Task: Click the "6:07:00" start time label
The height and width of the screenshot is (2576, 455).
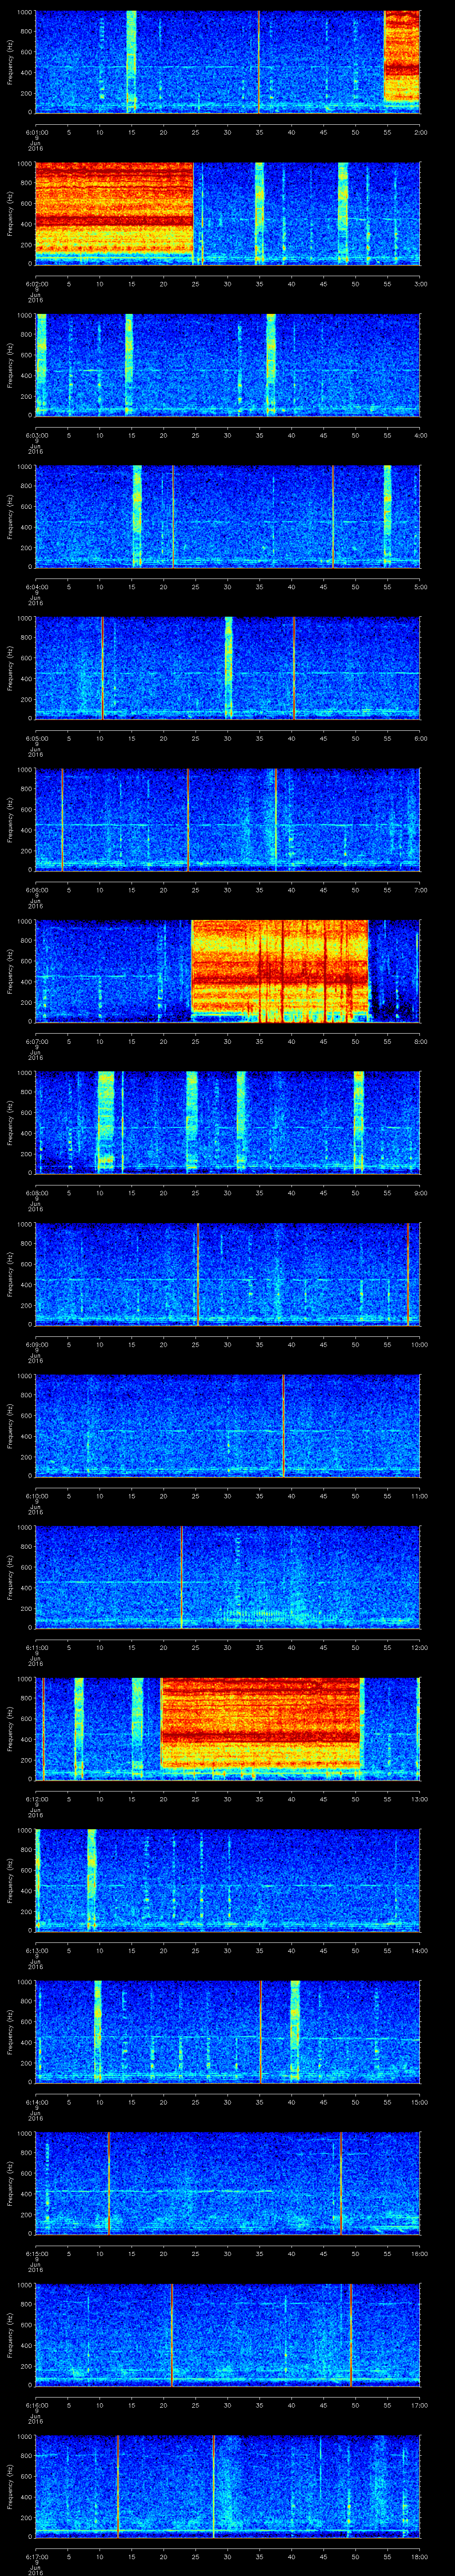Action: click(x=36, y=1041)
